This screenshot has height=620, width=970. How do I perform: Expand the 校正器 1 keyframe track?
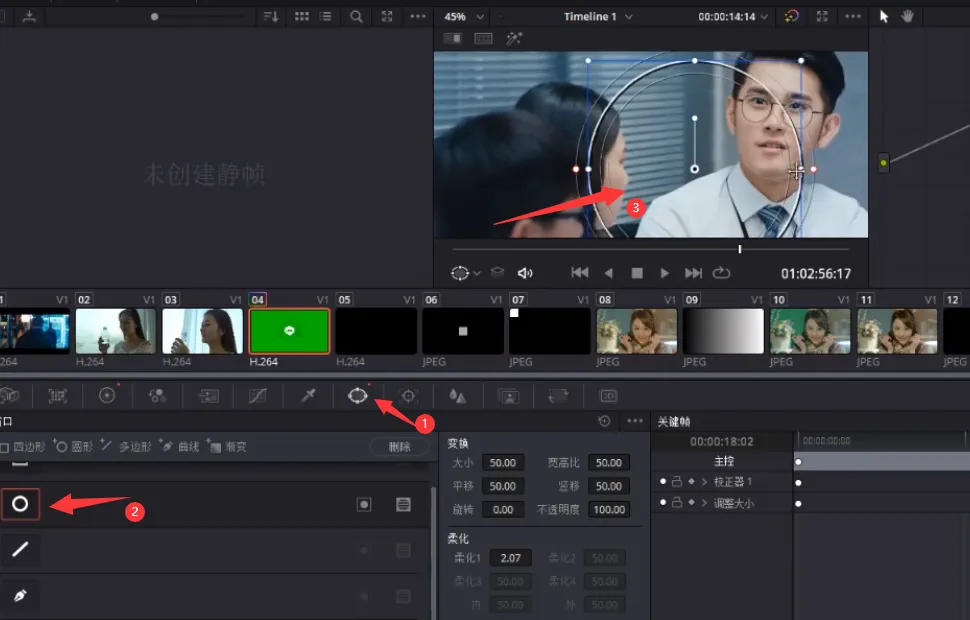[x=704, y=481]
